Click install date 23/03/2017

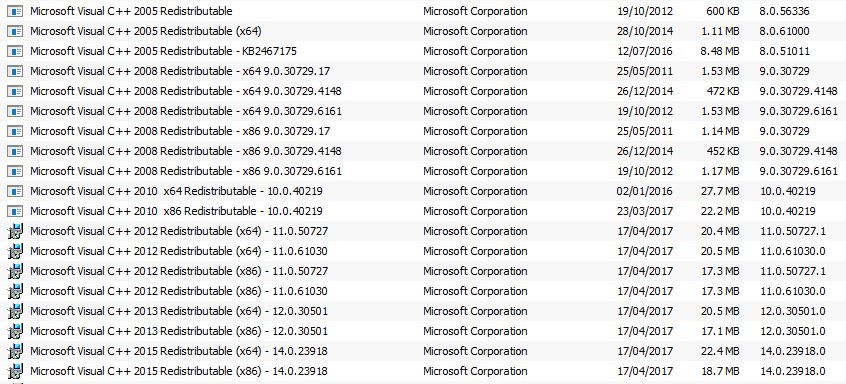[645, 210]
